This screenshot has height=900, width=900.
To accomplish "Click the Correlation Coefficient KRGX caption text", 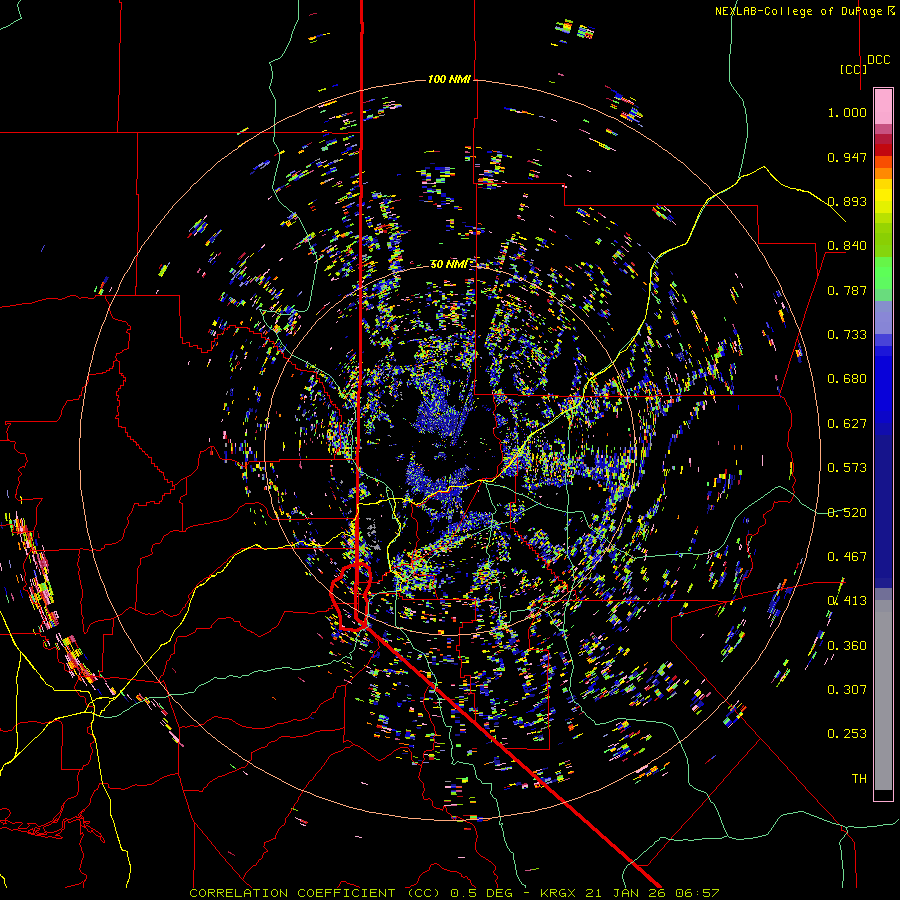I will point(454,893).
